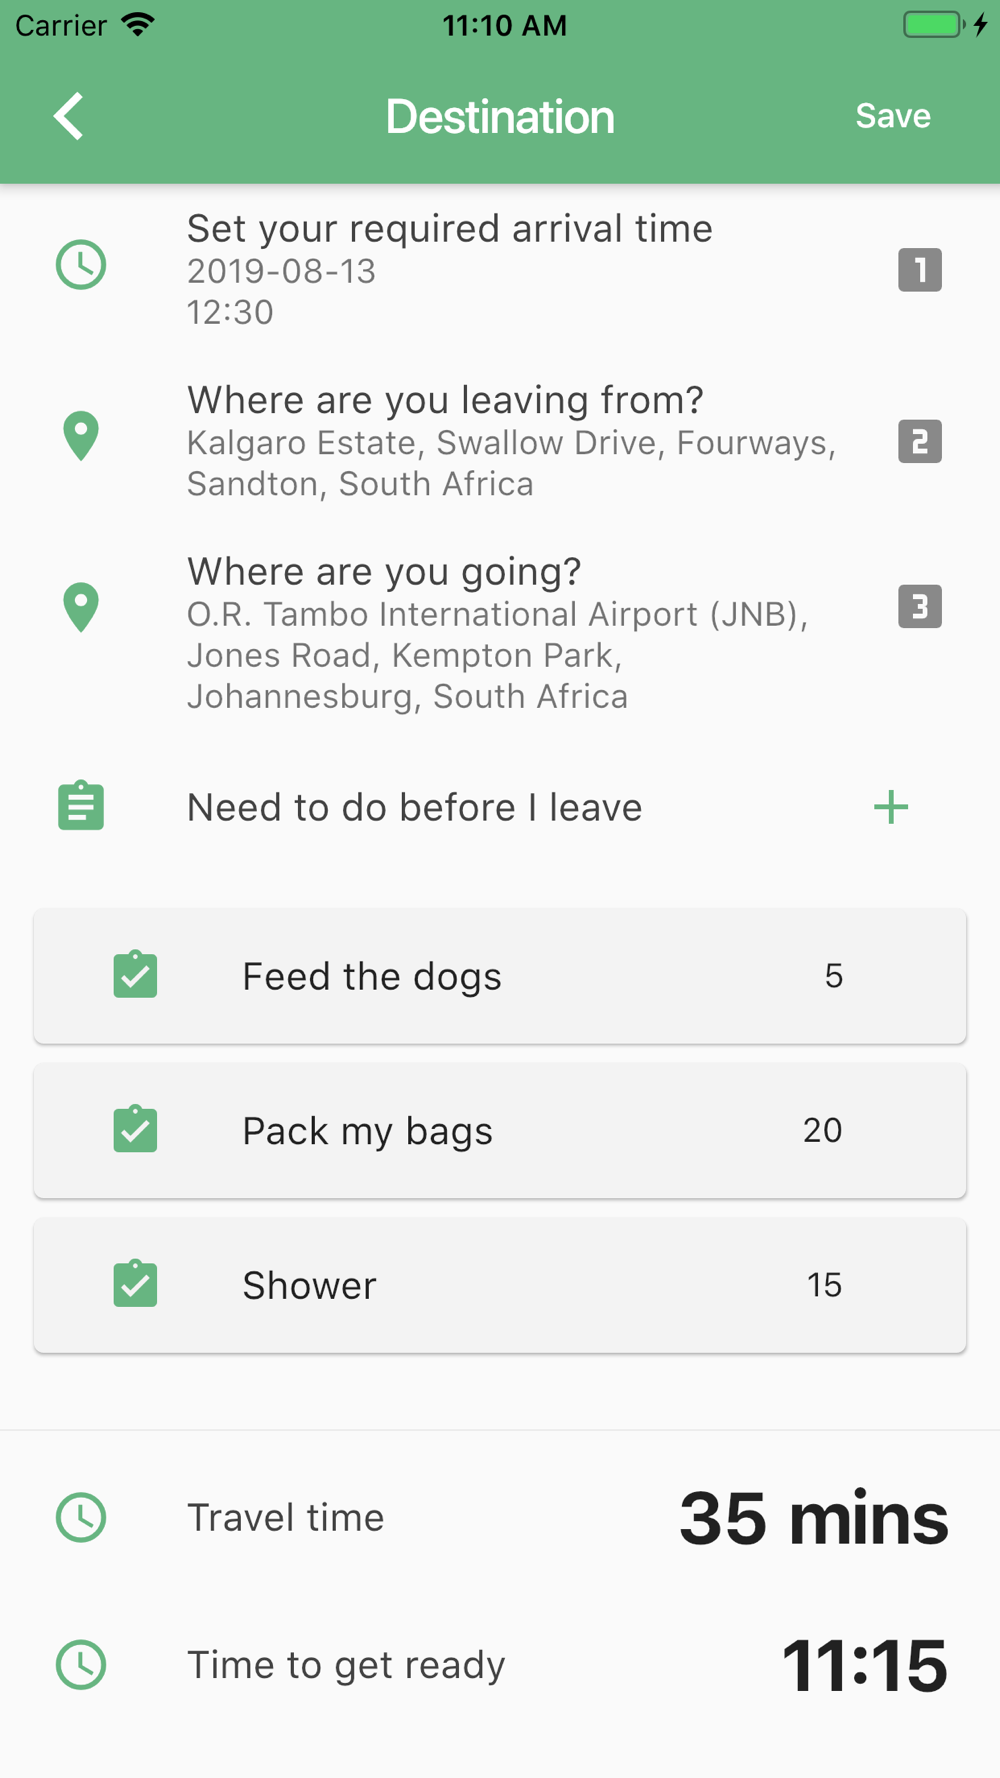Screen dimensions: 1000x1778
Task: Uncheck the Pack my bags task
Action: (x=135, y=1130)
